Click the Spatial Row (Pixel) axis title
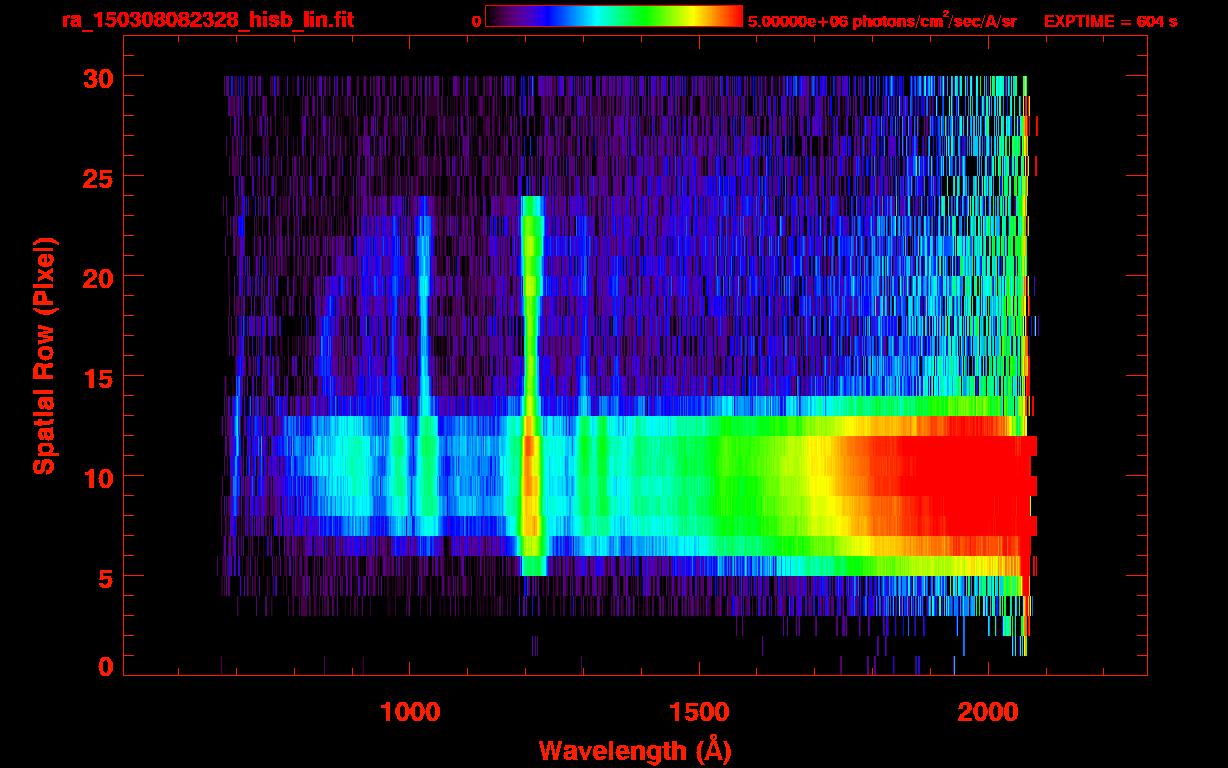Screen dimensions: 1228x768 click(44, 356)
